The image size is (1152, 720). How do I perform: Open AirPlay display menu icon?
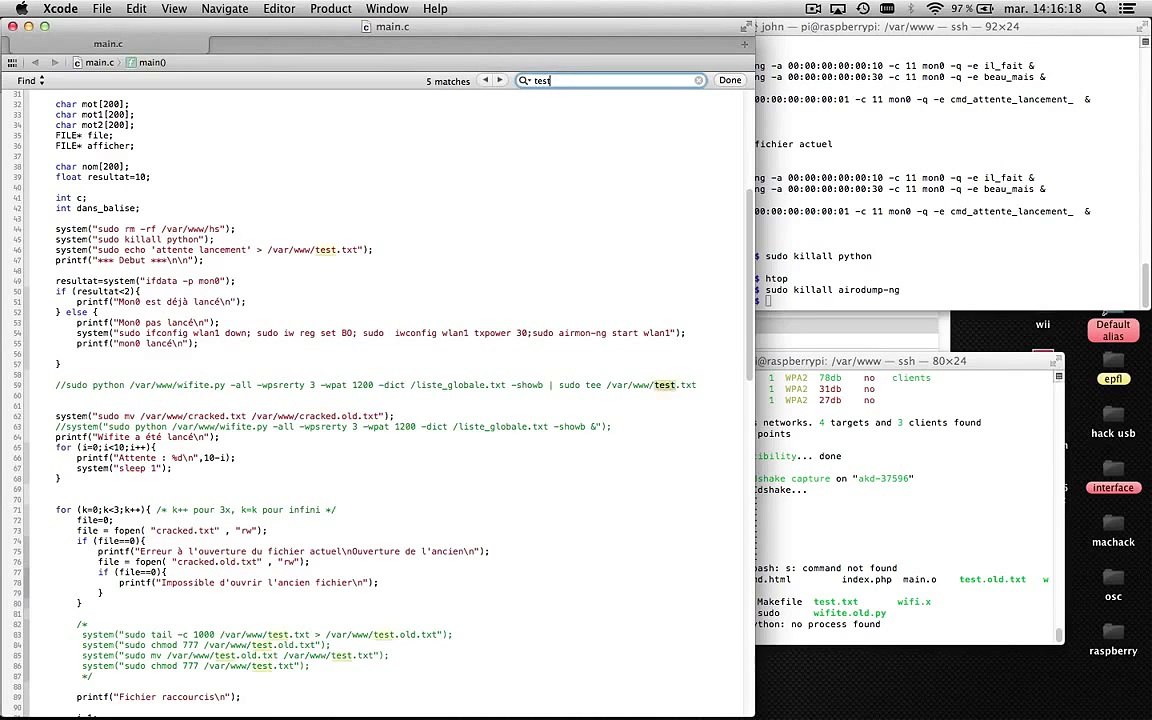tap(838, 9)
